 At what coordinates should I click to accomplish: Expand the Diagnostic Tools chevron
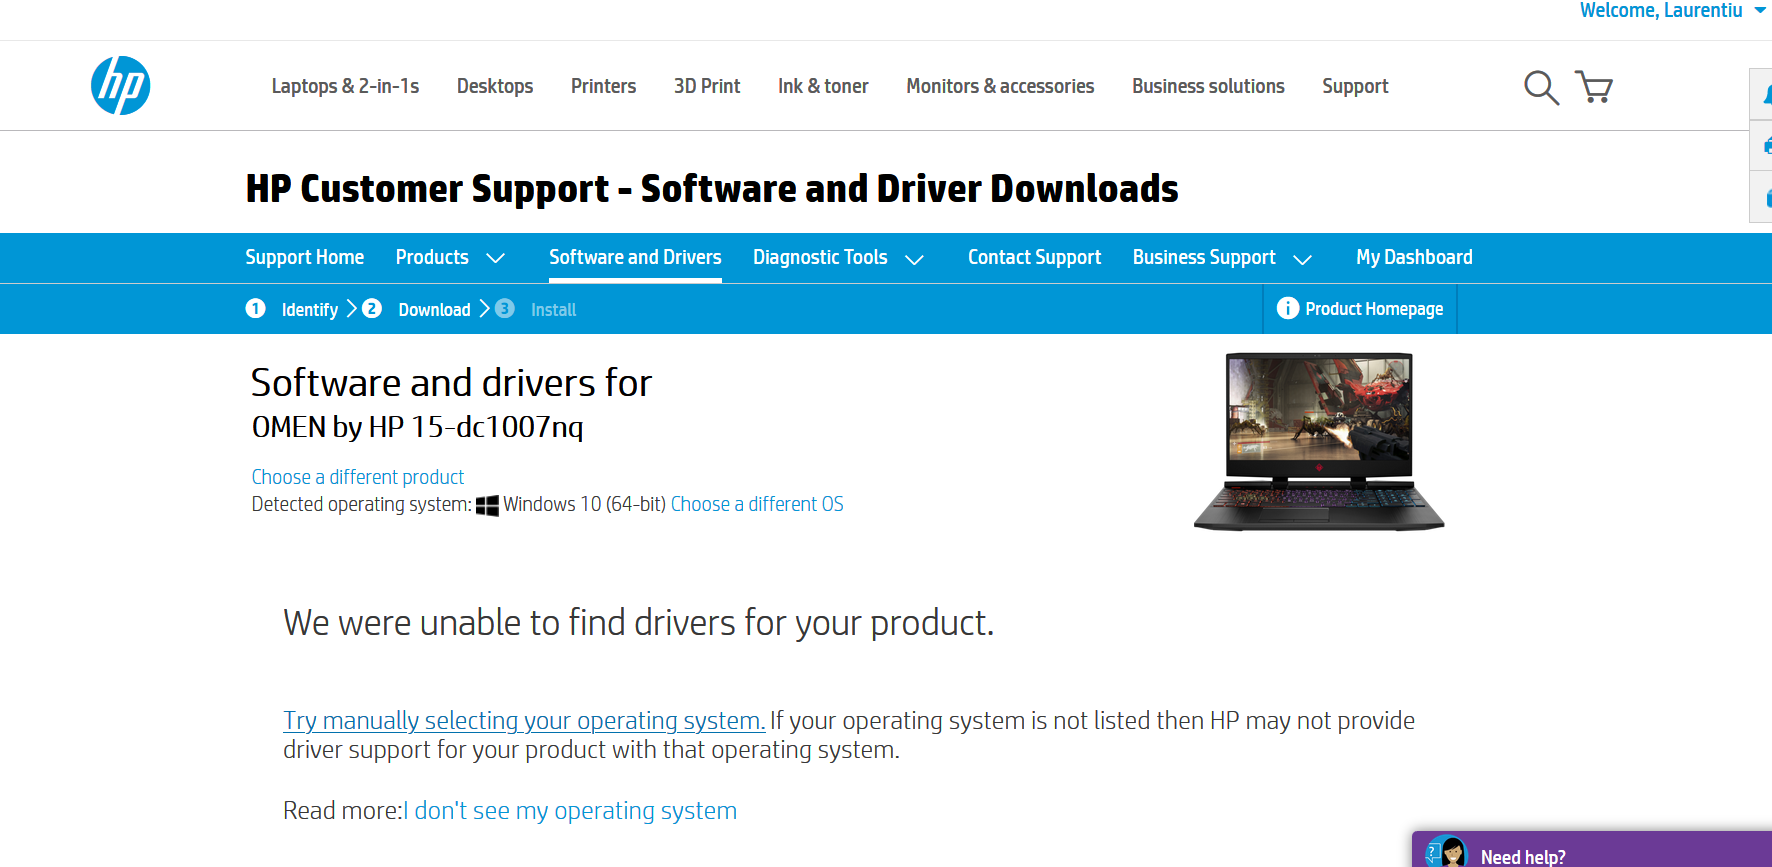[914, 259]
